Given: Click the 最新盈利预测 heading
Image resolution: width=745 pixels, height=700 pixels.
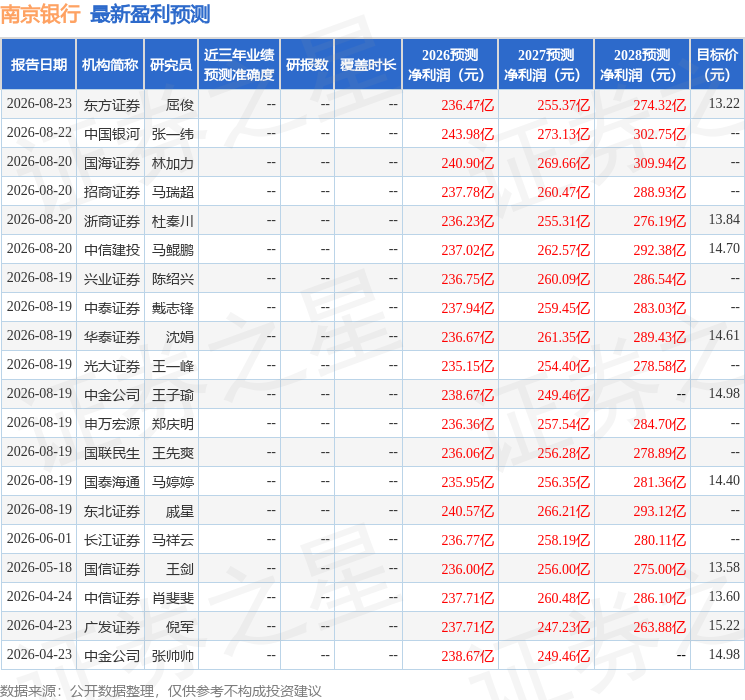Looking at the screenshot, I should coord(150,14).
